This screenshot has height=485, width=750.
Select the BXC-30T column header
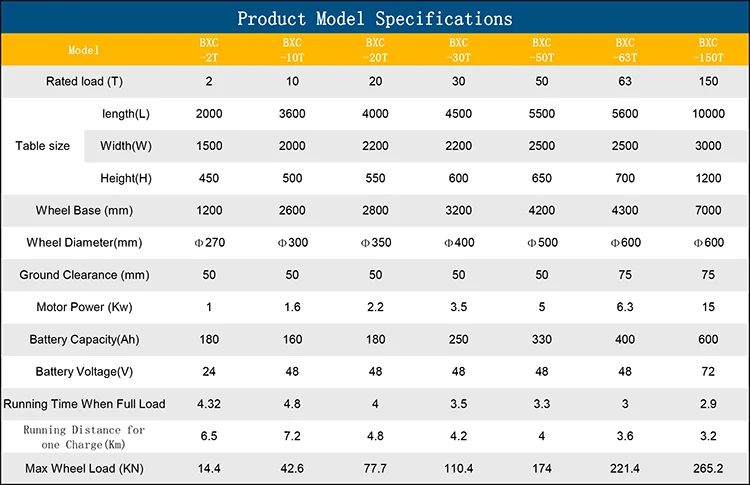tap(458, 49)
